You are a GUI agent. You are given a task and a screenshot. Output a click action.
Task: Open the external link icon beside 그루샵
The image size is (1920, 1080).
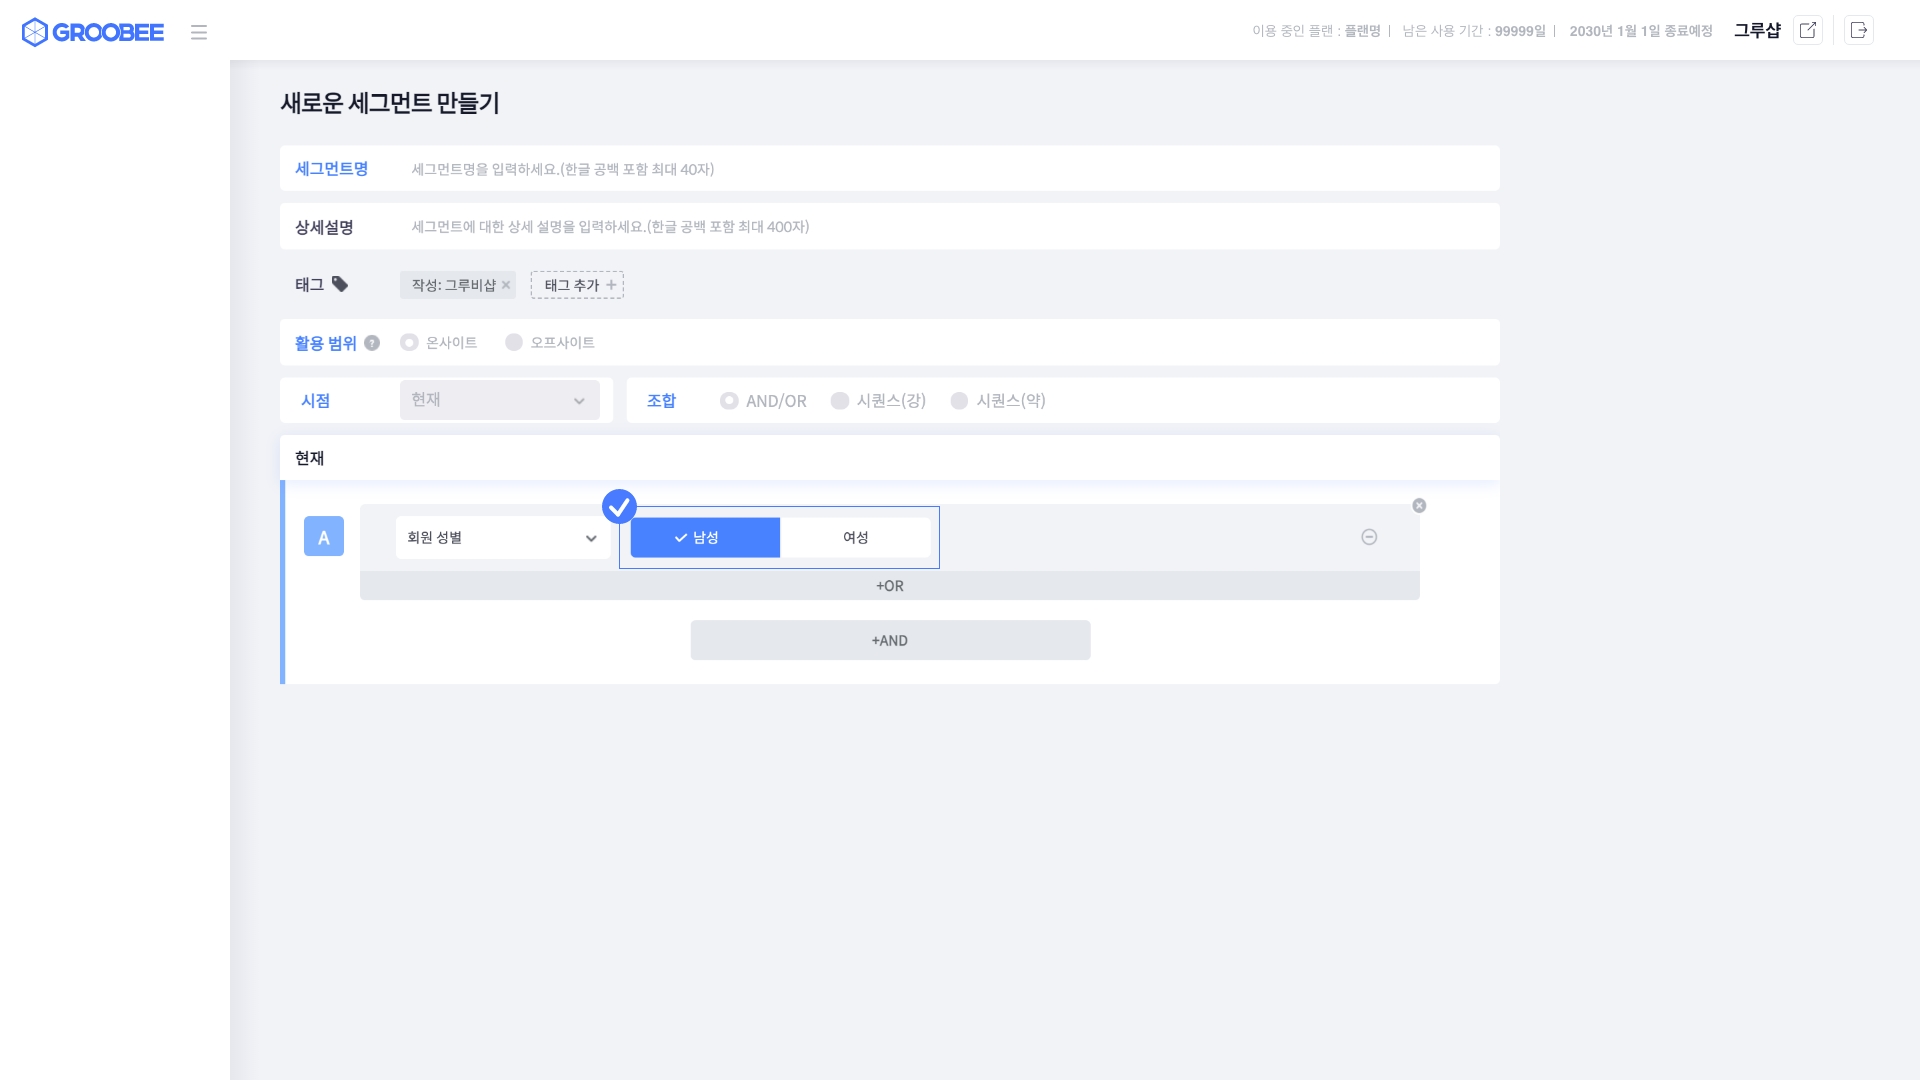pos(1807,30)
